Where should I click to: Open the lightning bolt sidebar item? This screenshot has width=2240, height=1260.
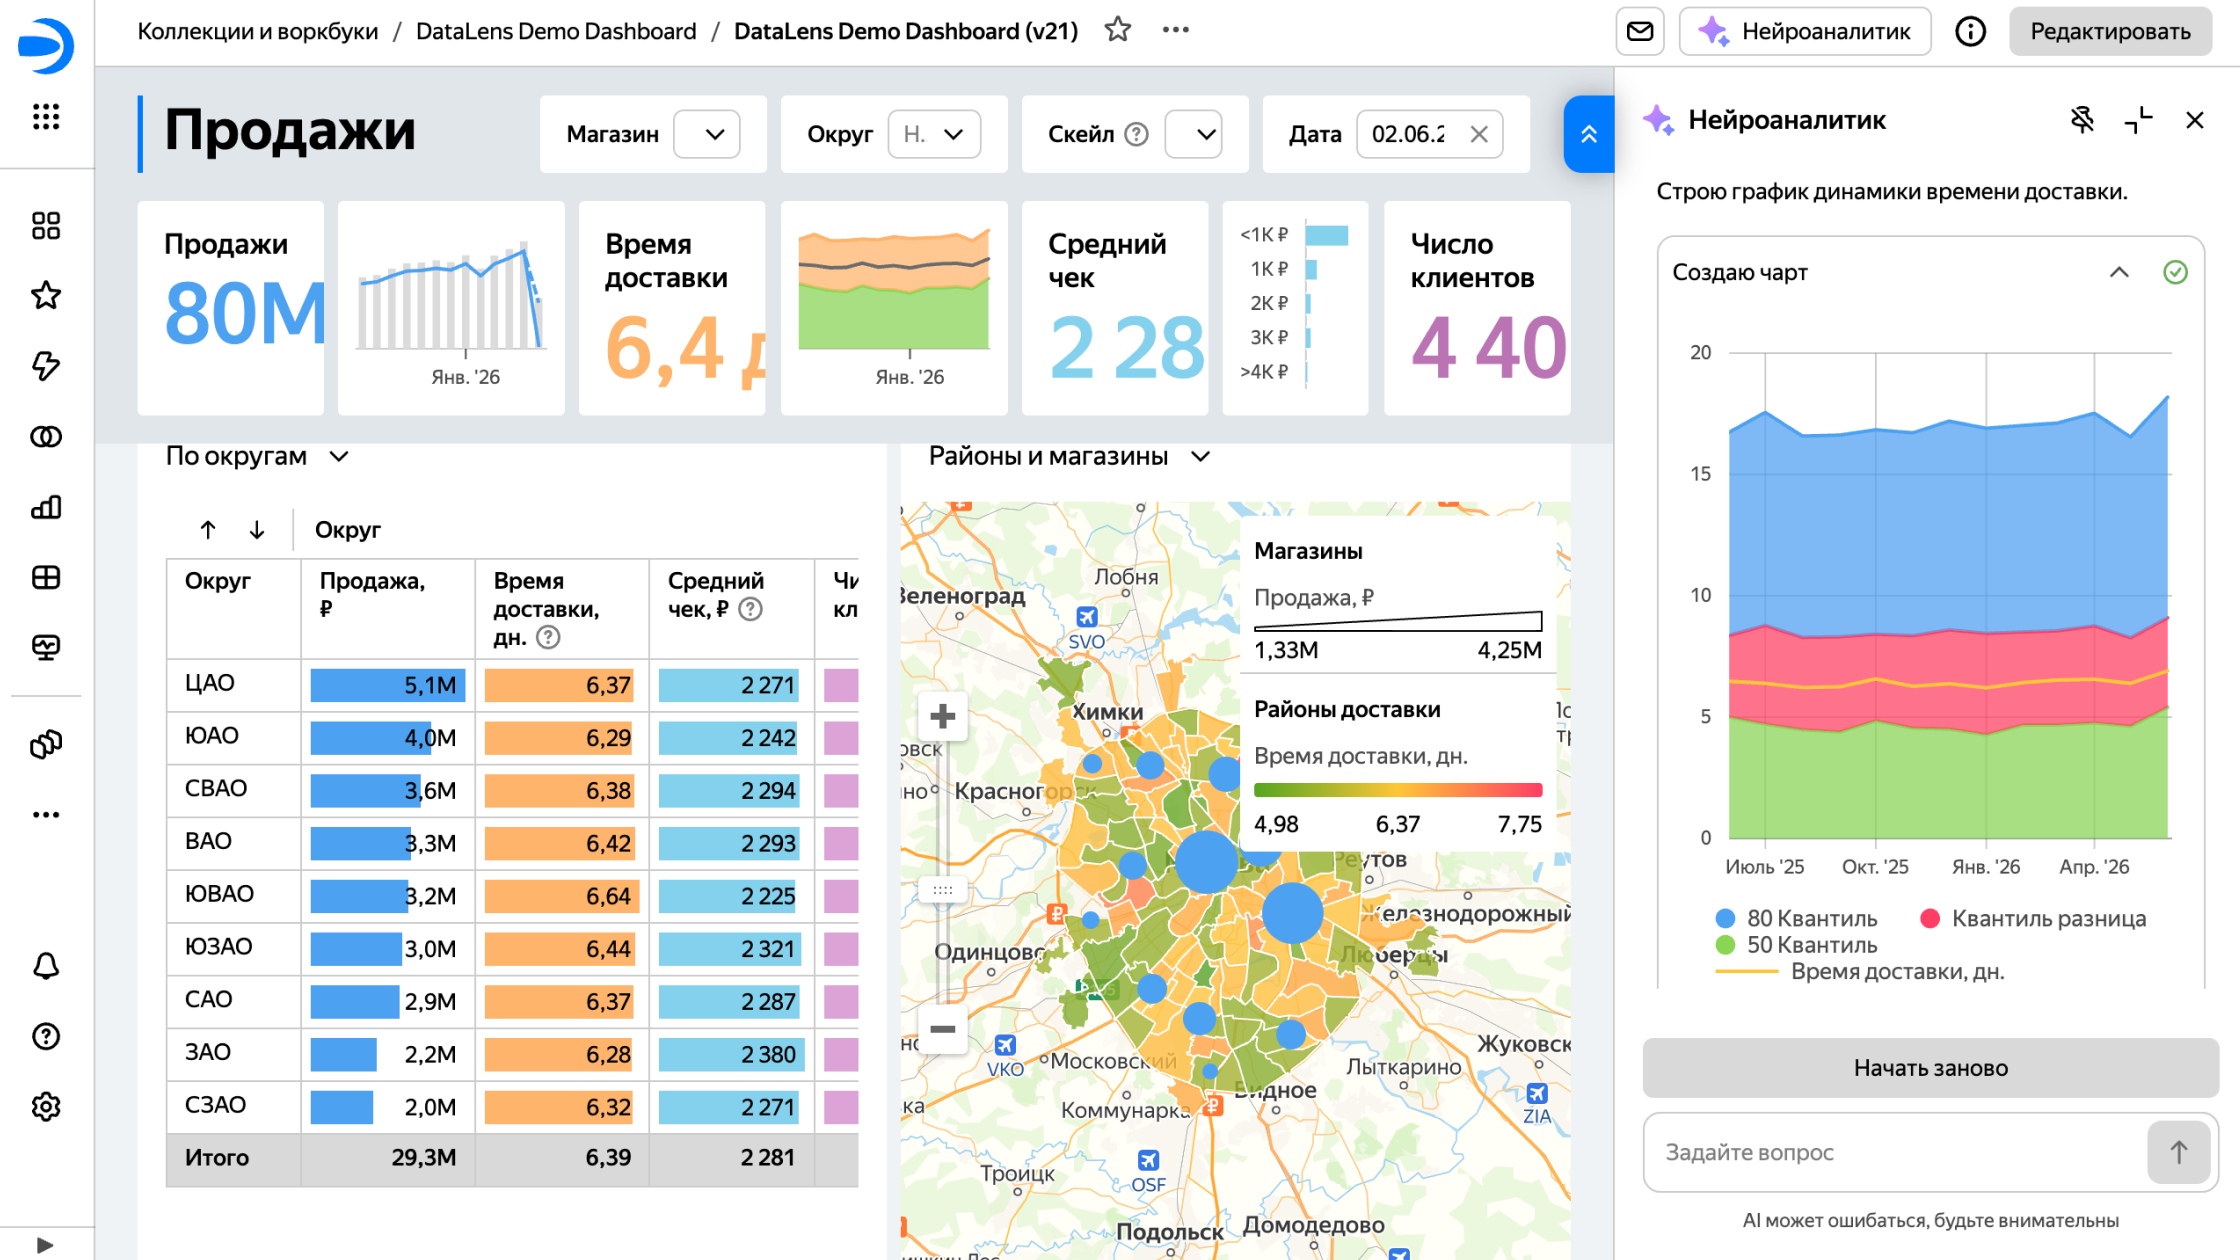click(46, 366)
